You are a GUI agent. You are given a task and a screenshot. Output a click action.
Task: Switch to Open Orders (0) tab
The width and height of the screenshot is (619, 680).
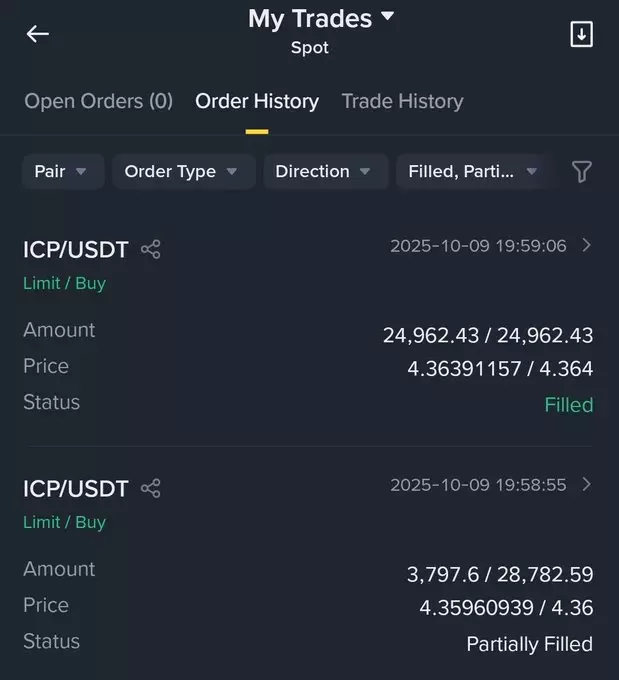point(98,101)
